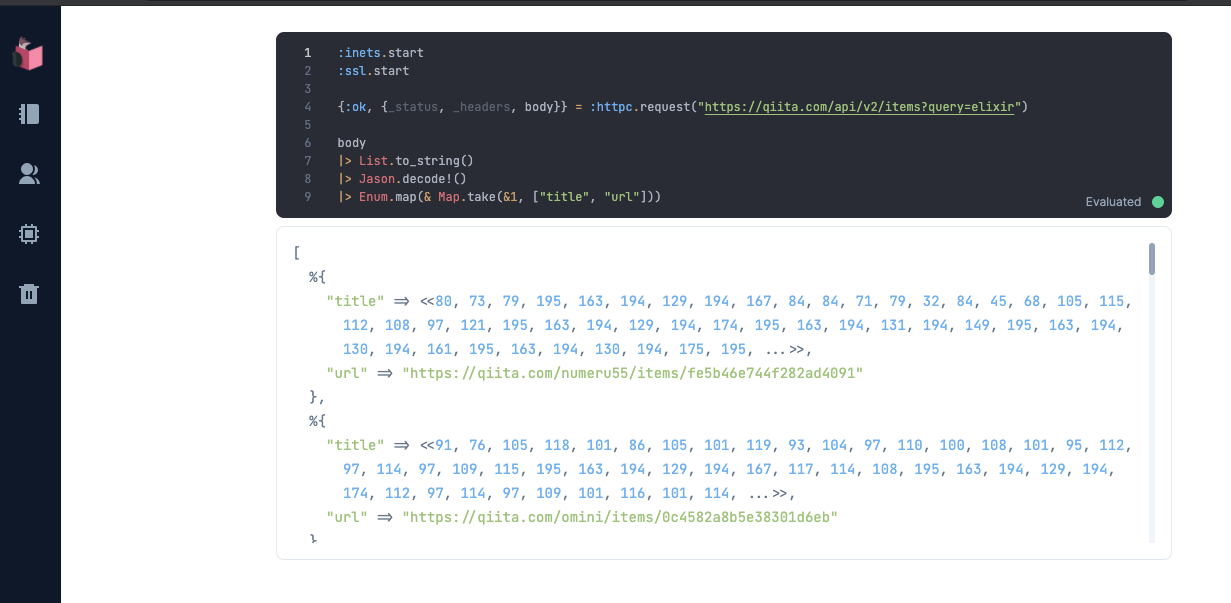Screen dimensions: 1231x603
Task: Click the omini item URL string
Action: (619, 517)
